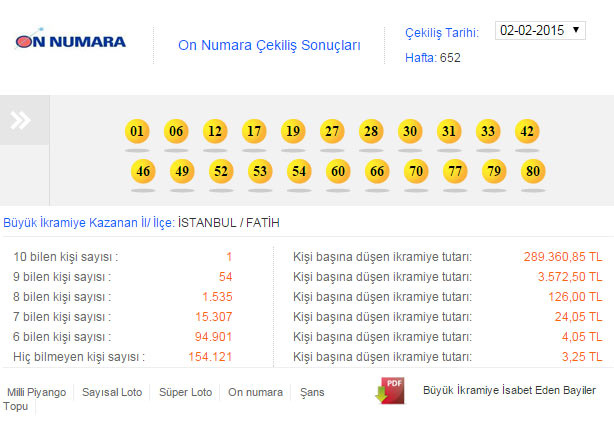
Task: Select the yellow ball numbered 60
Action: coord(338,171)
